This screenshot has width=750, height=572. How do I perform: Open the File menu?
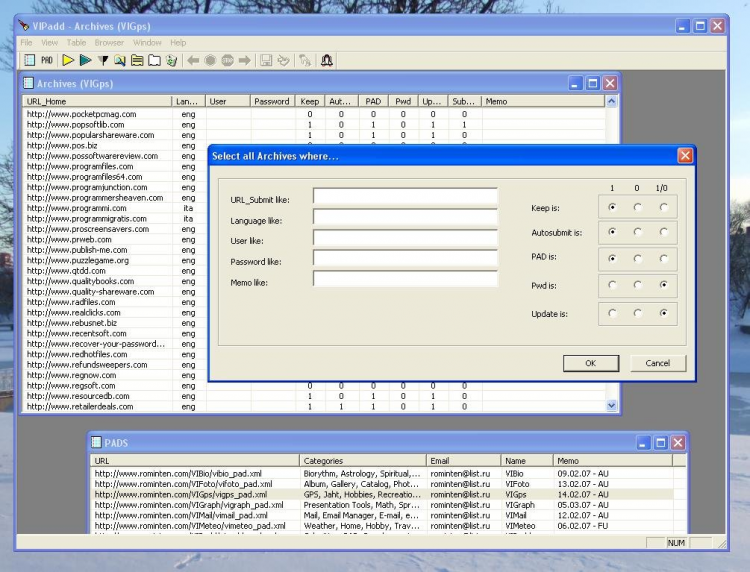[x=26, y=43]
